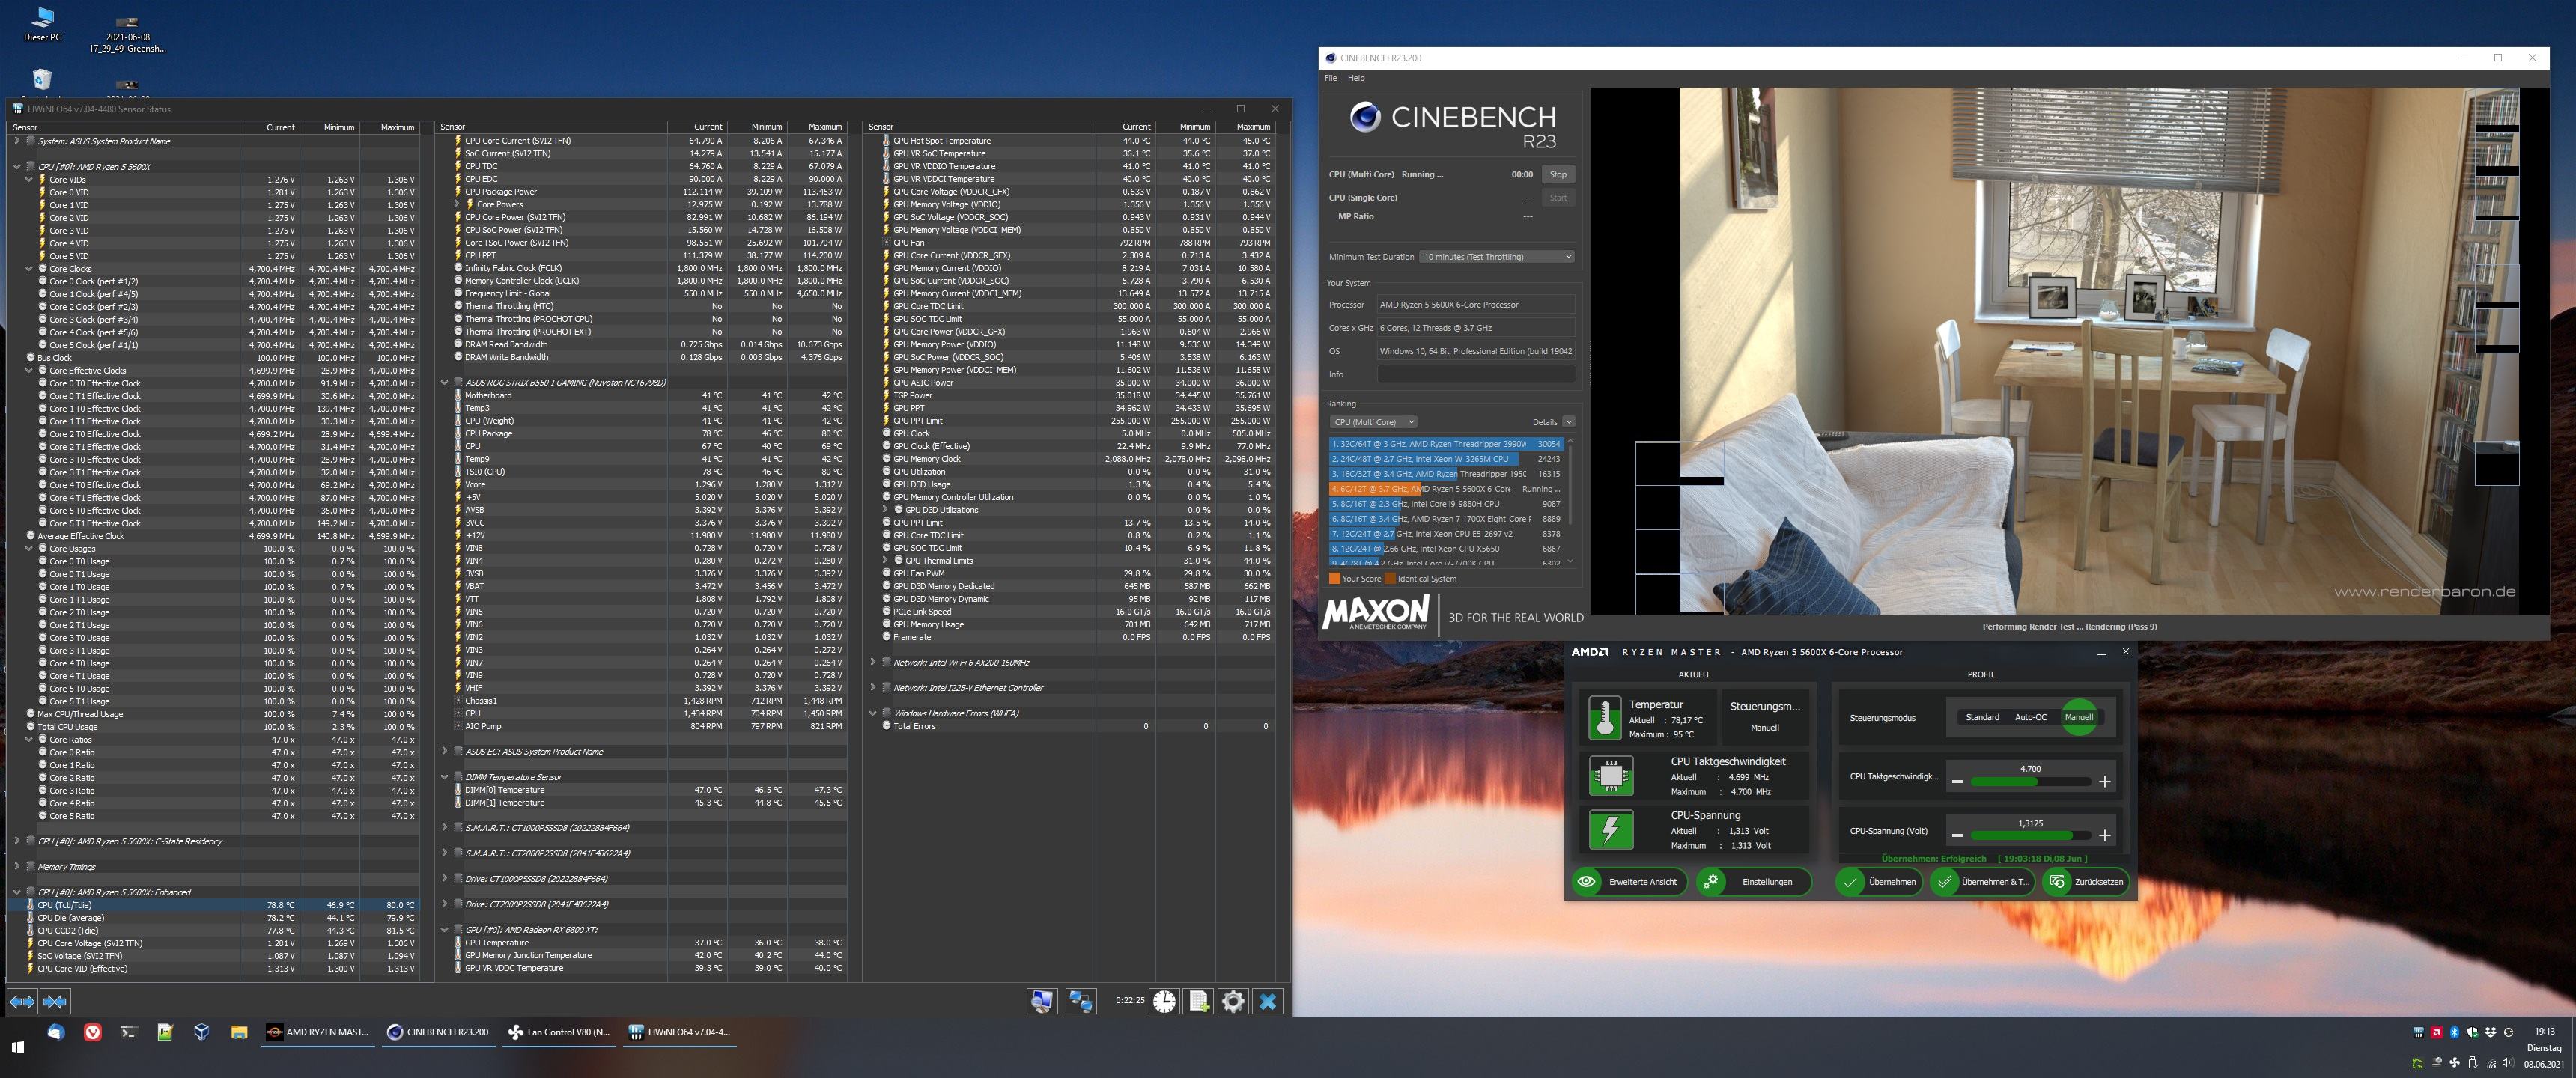The height and width of the screenshot is (1078, 2576).
Task: Expand Network: Intel Wi-Fi 6 AX200 section
Action: [873, 662]
